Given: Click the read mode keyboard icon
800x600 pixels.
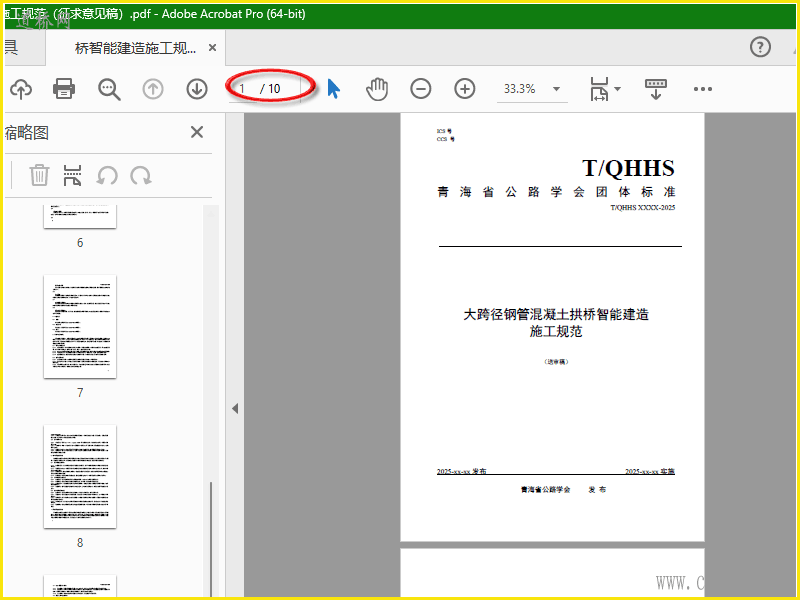Looking at the screenshot, I should (656, 89).
